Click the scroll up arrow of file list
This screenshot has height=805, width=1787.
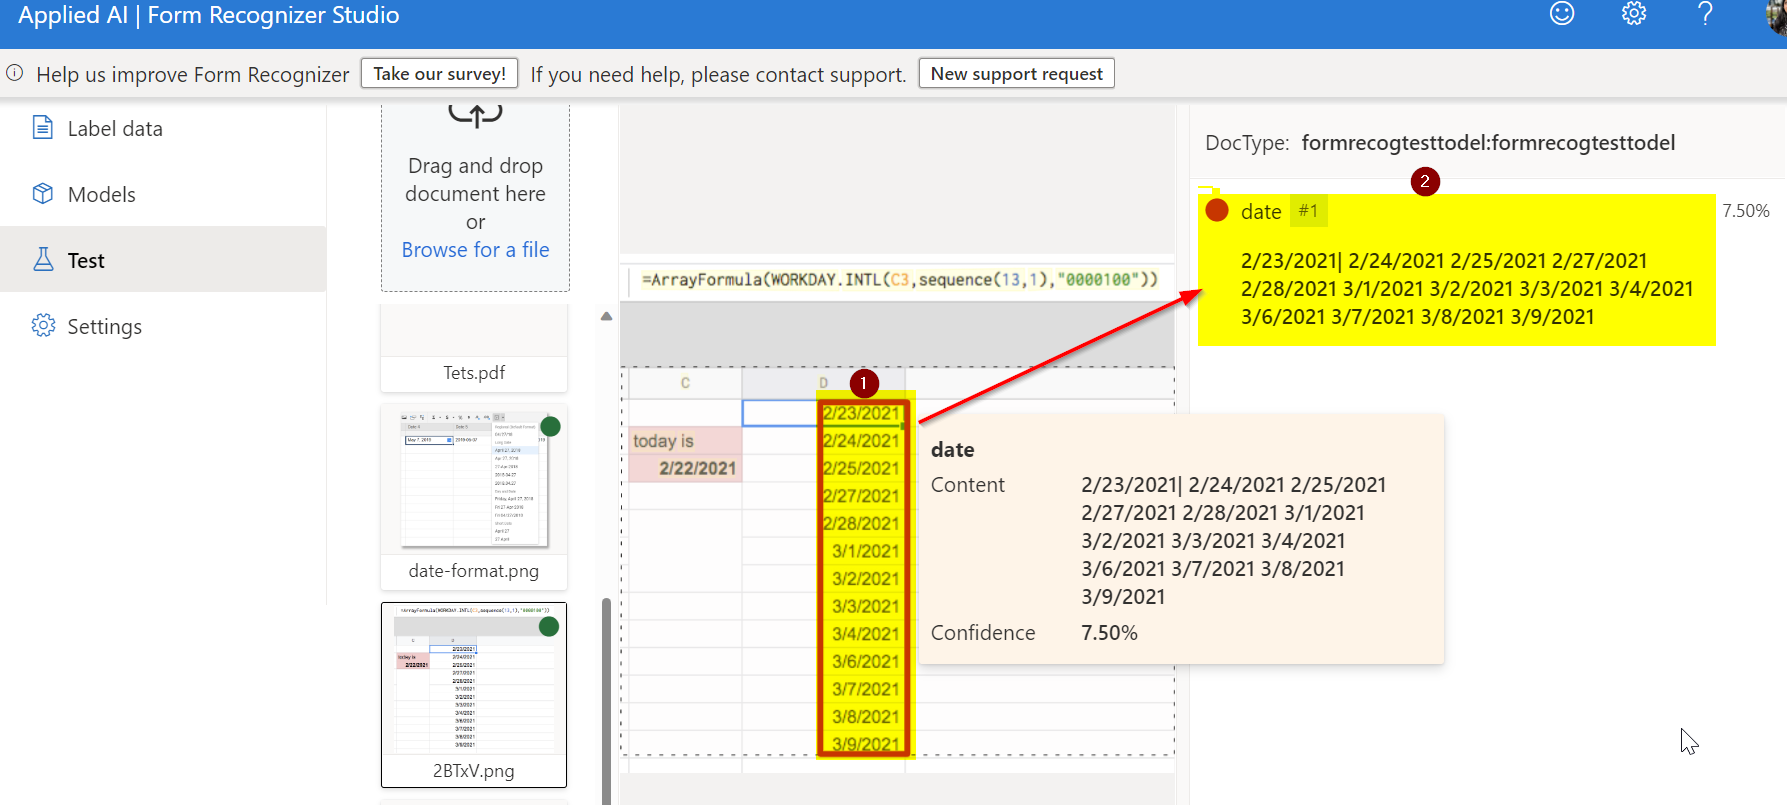606,316
